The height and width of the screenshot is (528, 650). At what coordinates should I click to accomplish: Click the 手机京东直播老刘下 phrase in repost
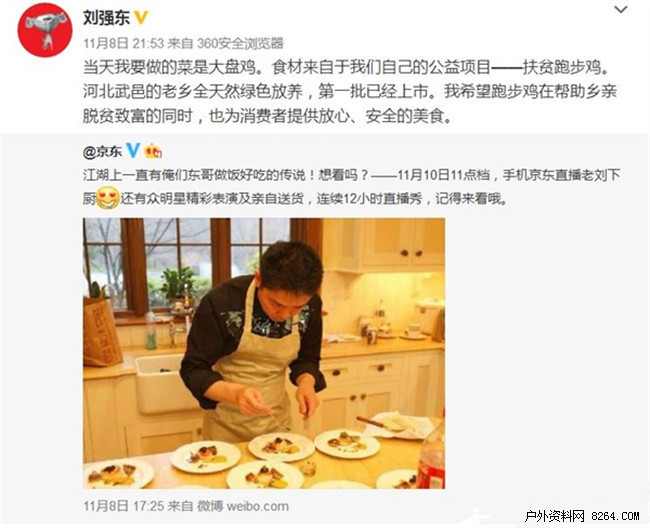[x=562, y=175]
